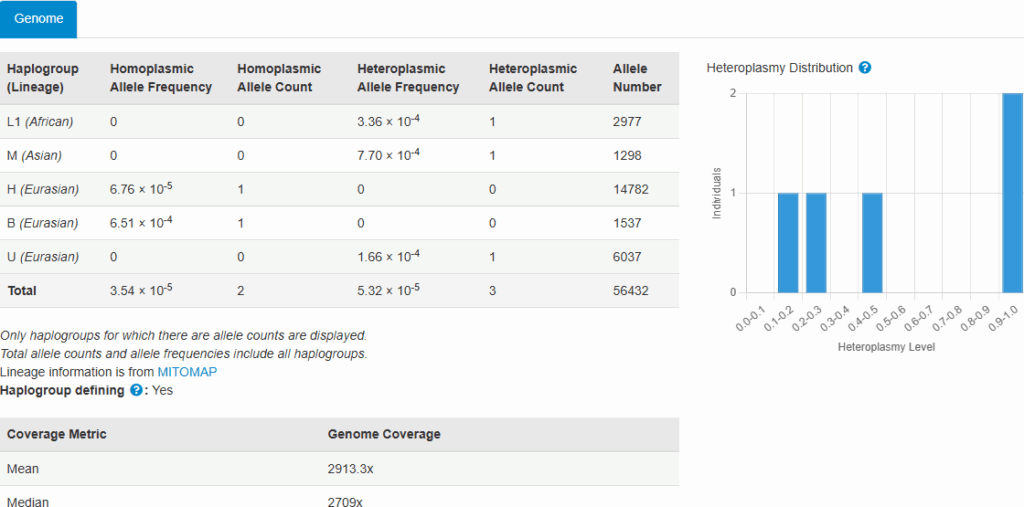
Task: Select the B (Eurasian) haplogroup row
Action: pos(43,223)
